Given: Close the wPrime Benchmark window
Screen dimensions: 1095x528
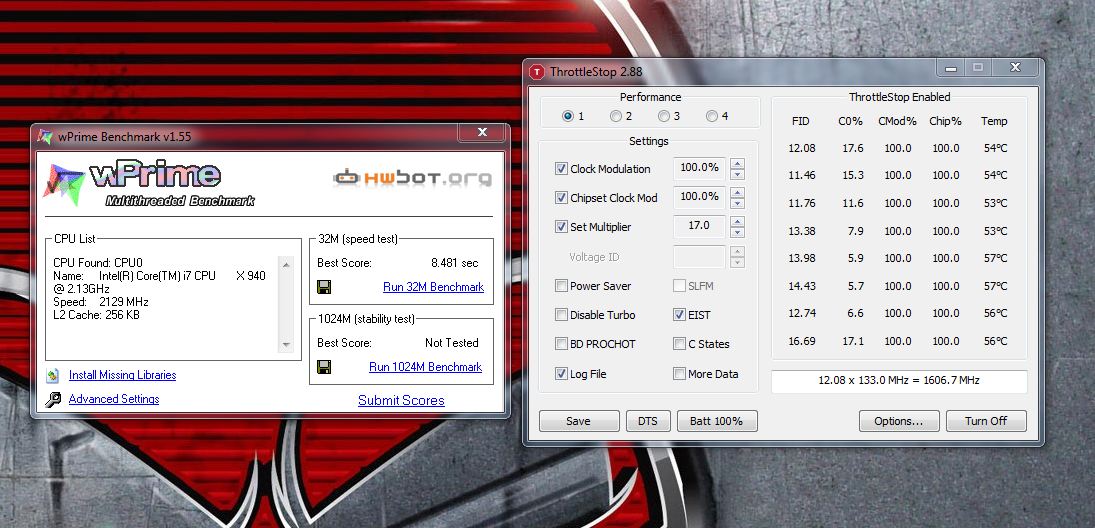Looking at the screenshot, I should click(482, 132).
